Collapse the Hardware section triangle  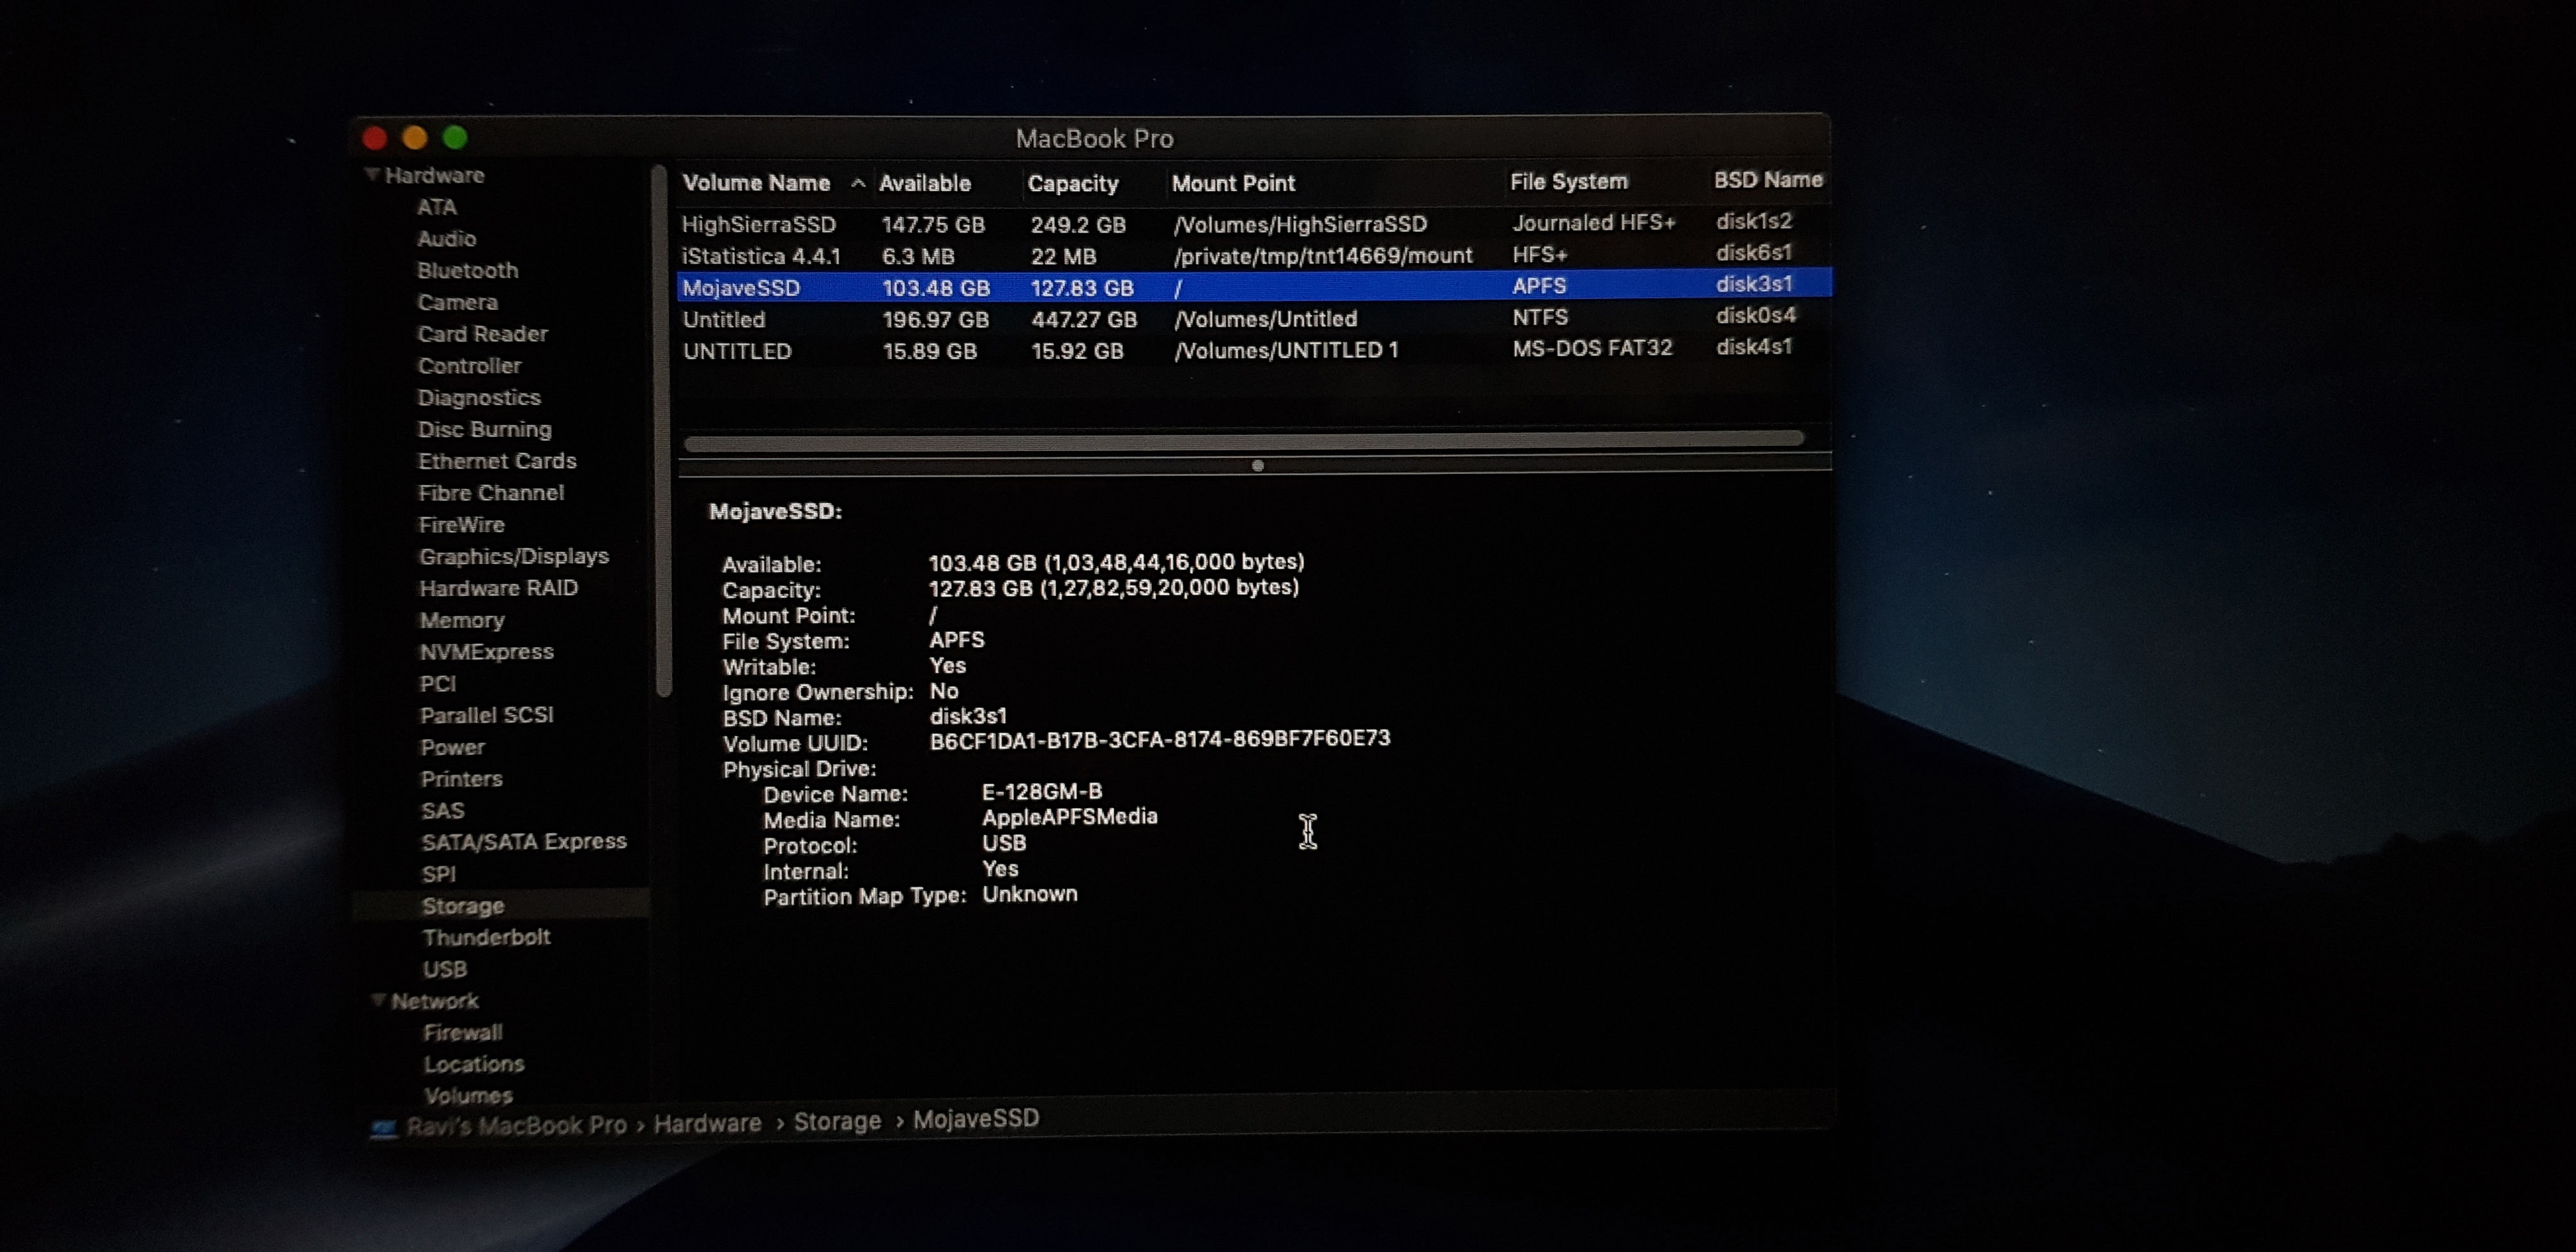point(372,175)
